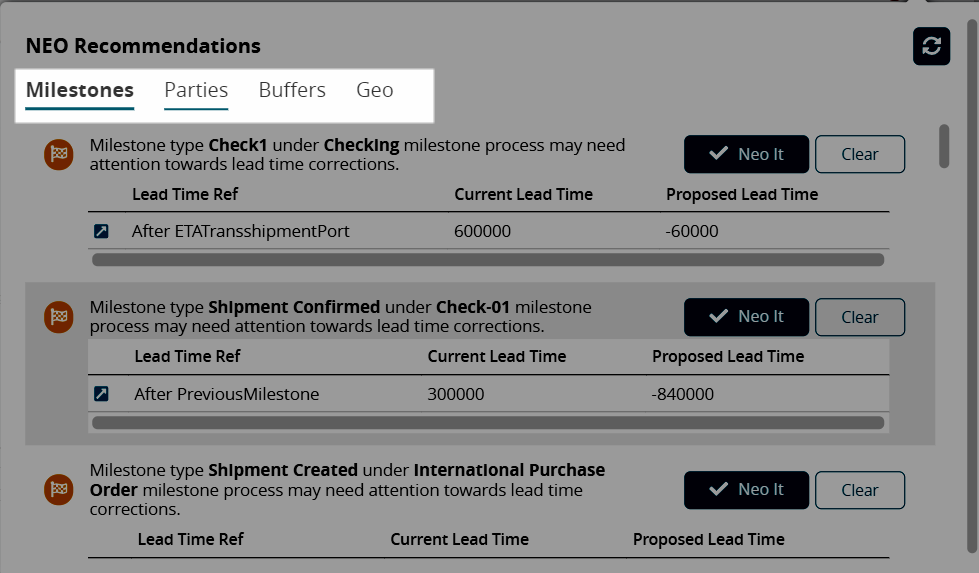Click the flag icon beside Check1 milestone
979x573 pixels.
(59, 154)
